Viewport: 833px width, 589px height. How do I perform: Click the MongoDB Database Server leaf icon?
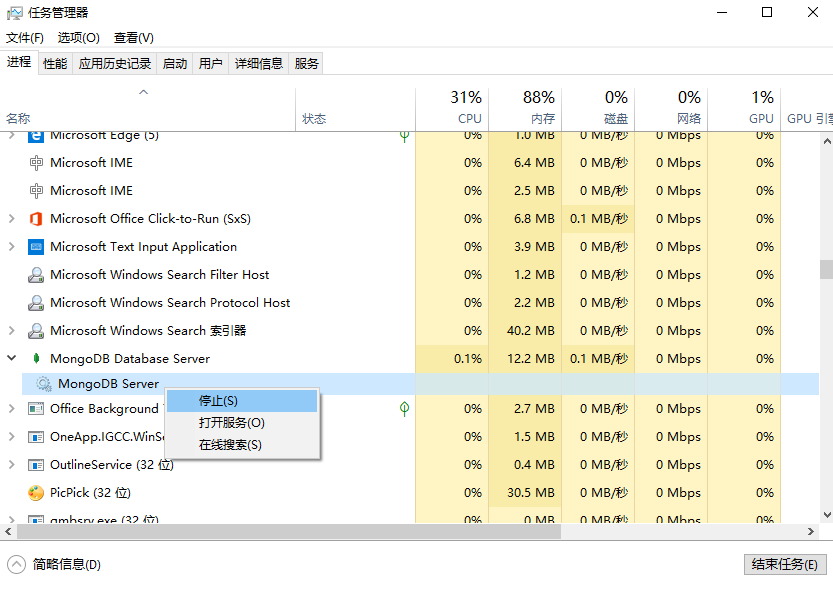click(36, 358)
